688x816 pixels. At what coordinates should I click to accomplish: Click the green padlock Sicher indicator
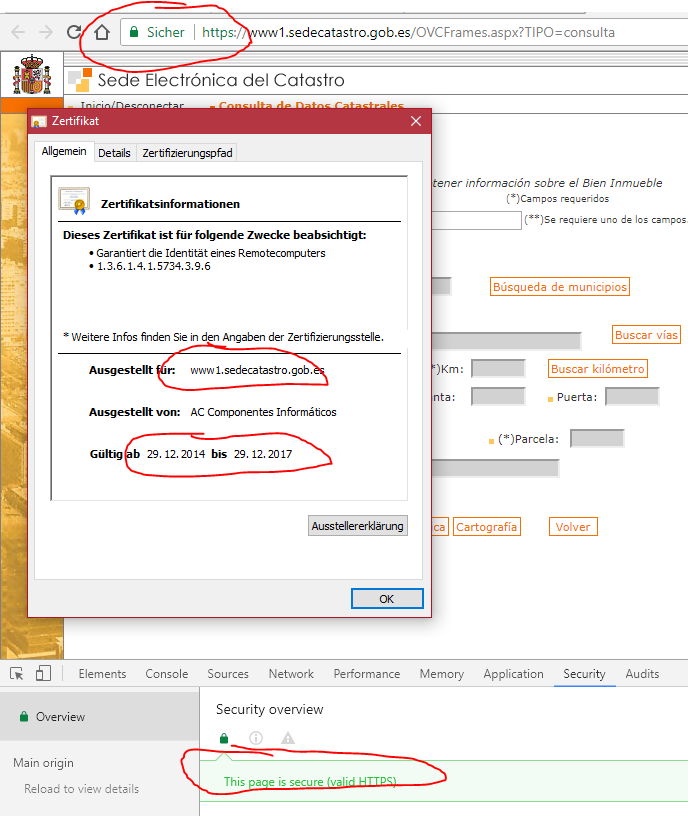[x=157, y=32]
